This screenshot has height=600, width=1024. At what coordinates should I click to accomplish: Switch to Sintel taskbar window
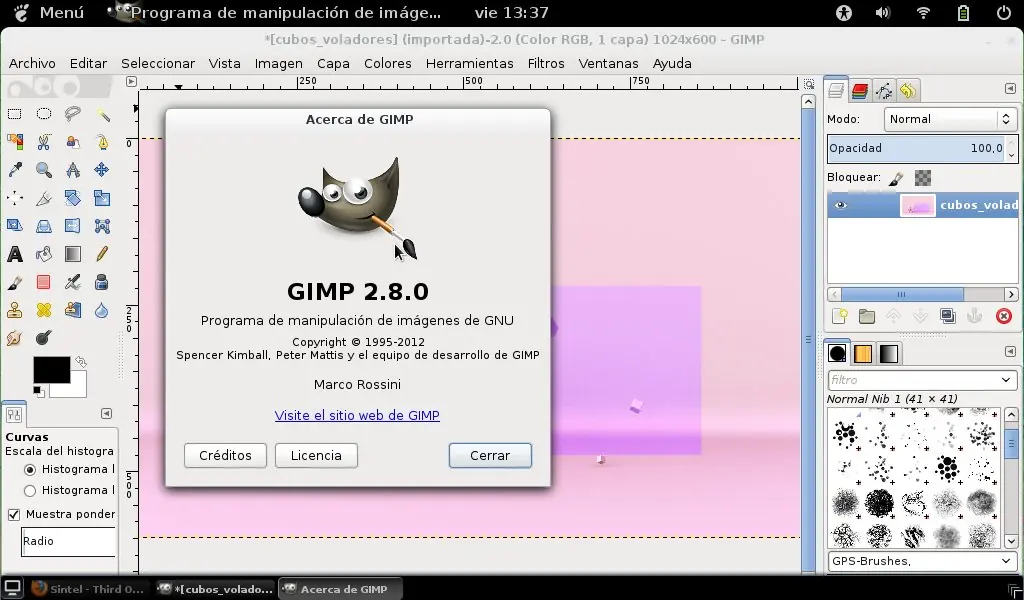[87, 589]
